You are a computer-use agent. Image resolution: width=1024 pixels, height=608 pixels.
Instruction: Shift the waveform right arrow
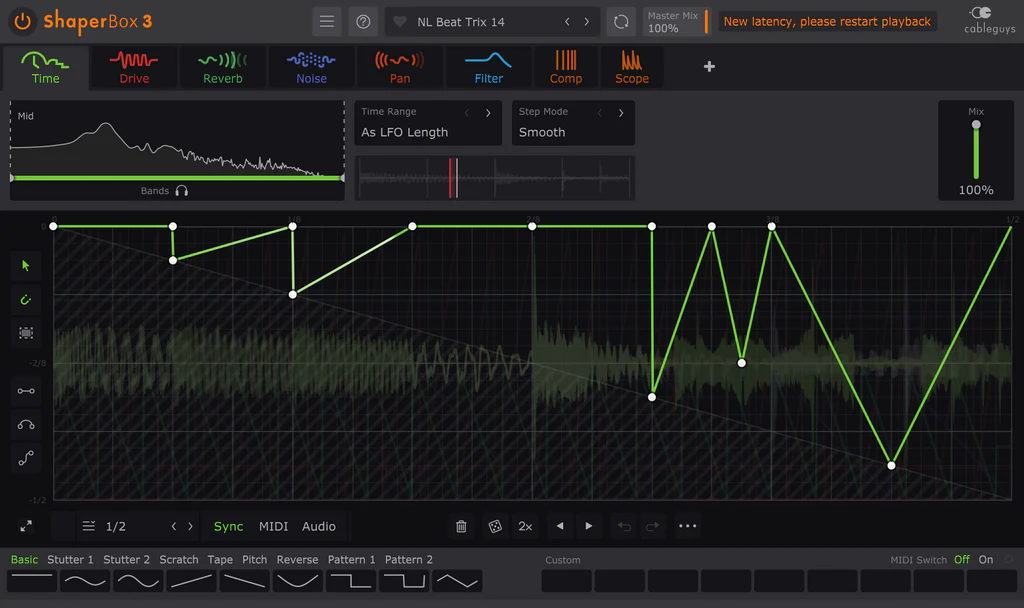(588, 526)
